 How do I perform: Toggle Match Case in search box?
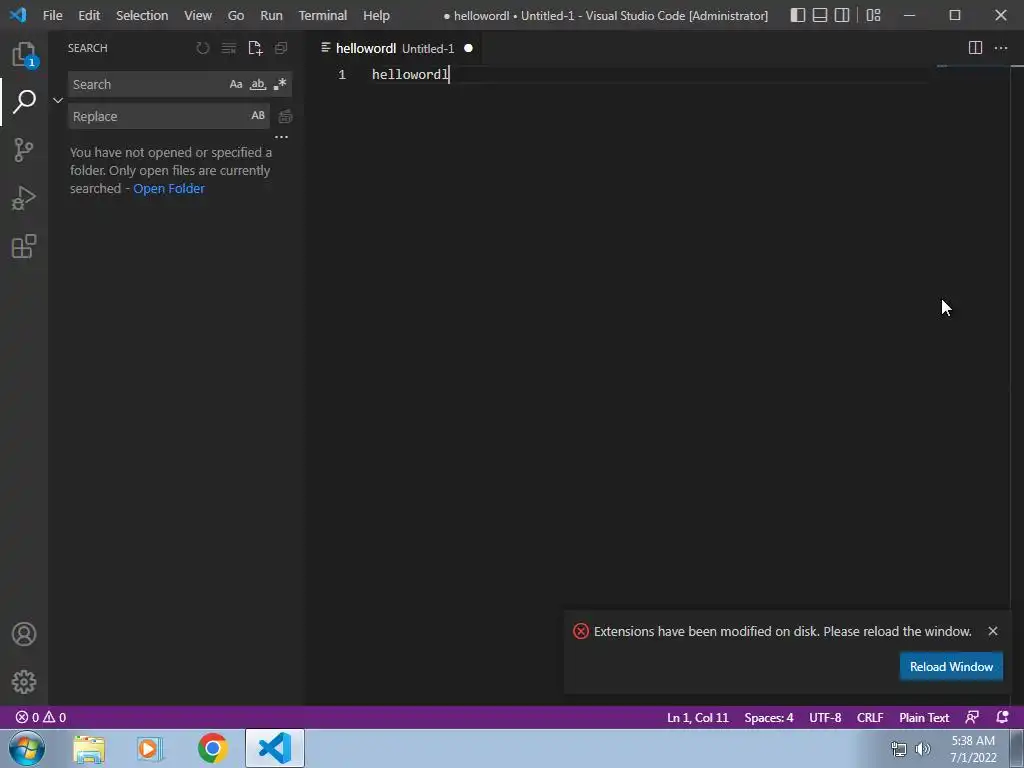pos(236,84)
